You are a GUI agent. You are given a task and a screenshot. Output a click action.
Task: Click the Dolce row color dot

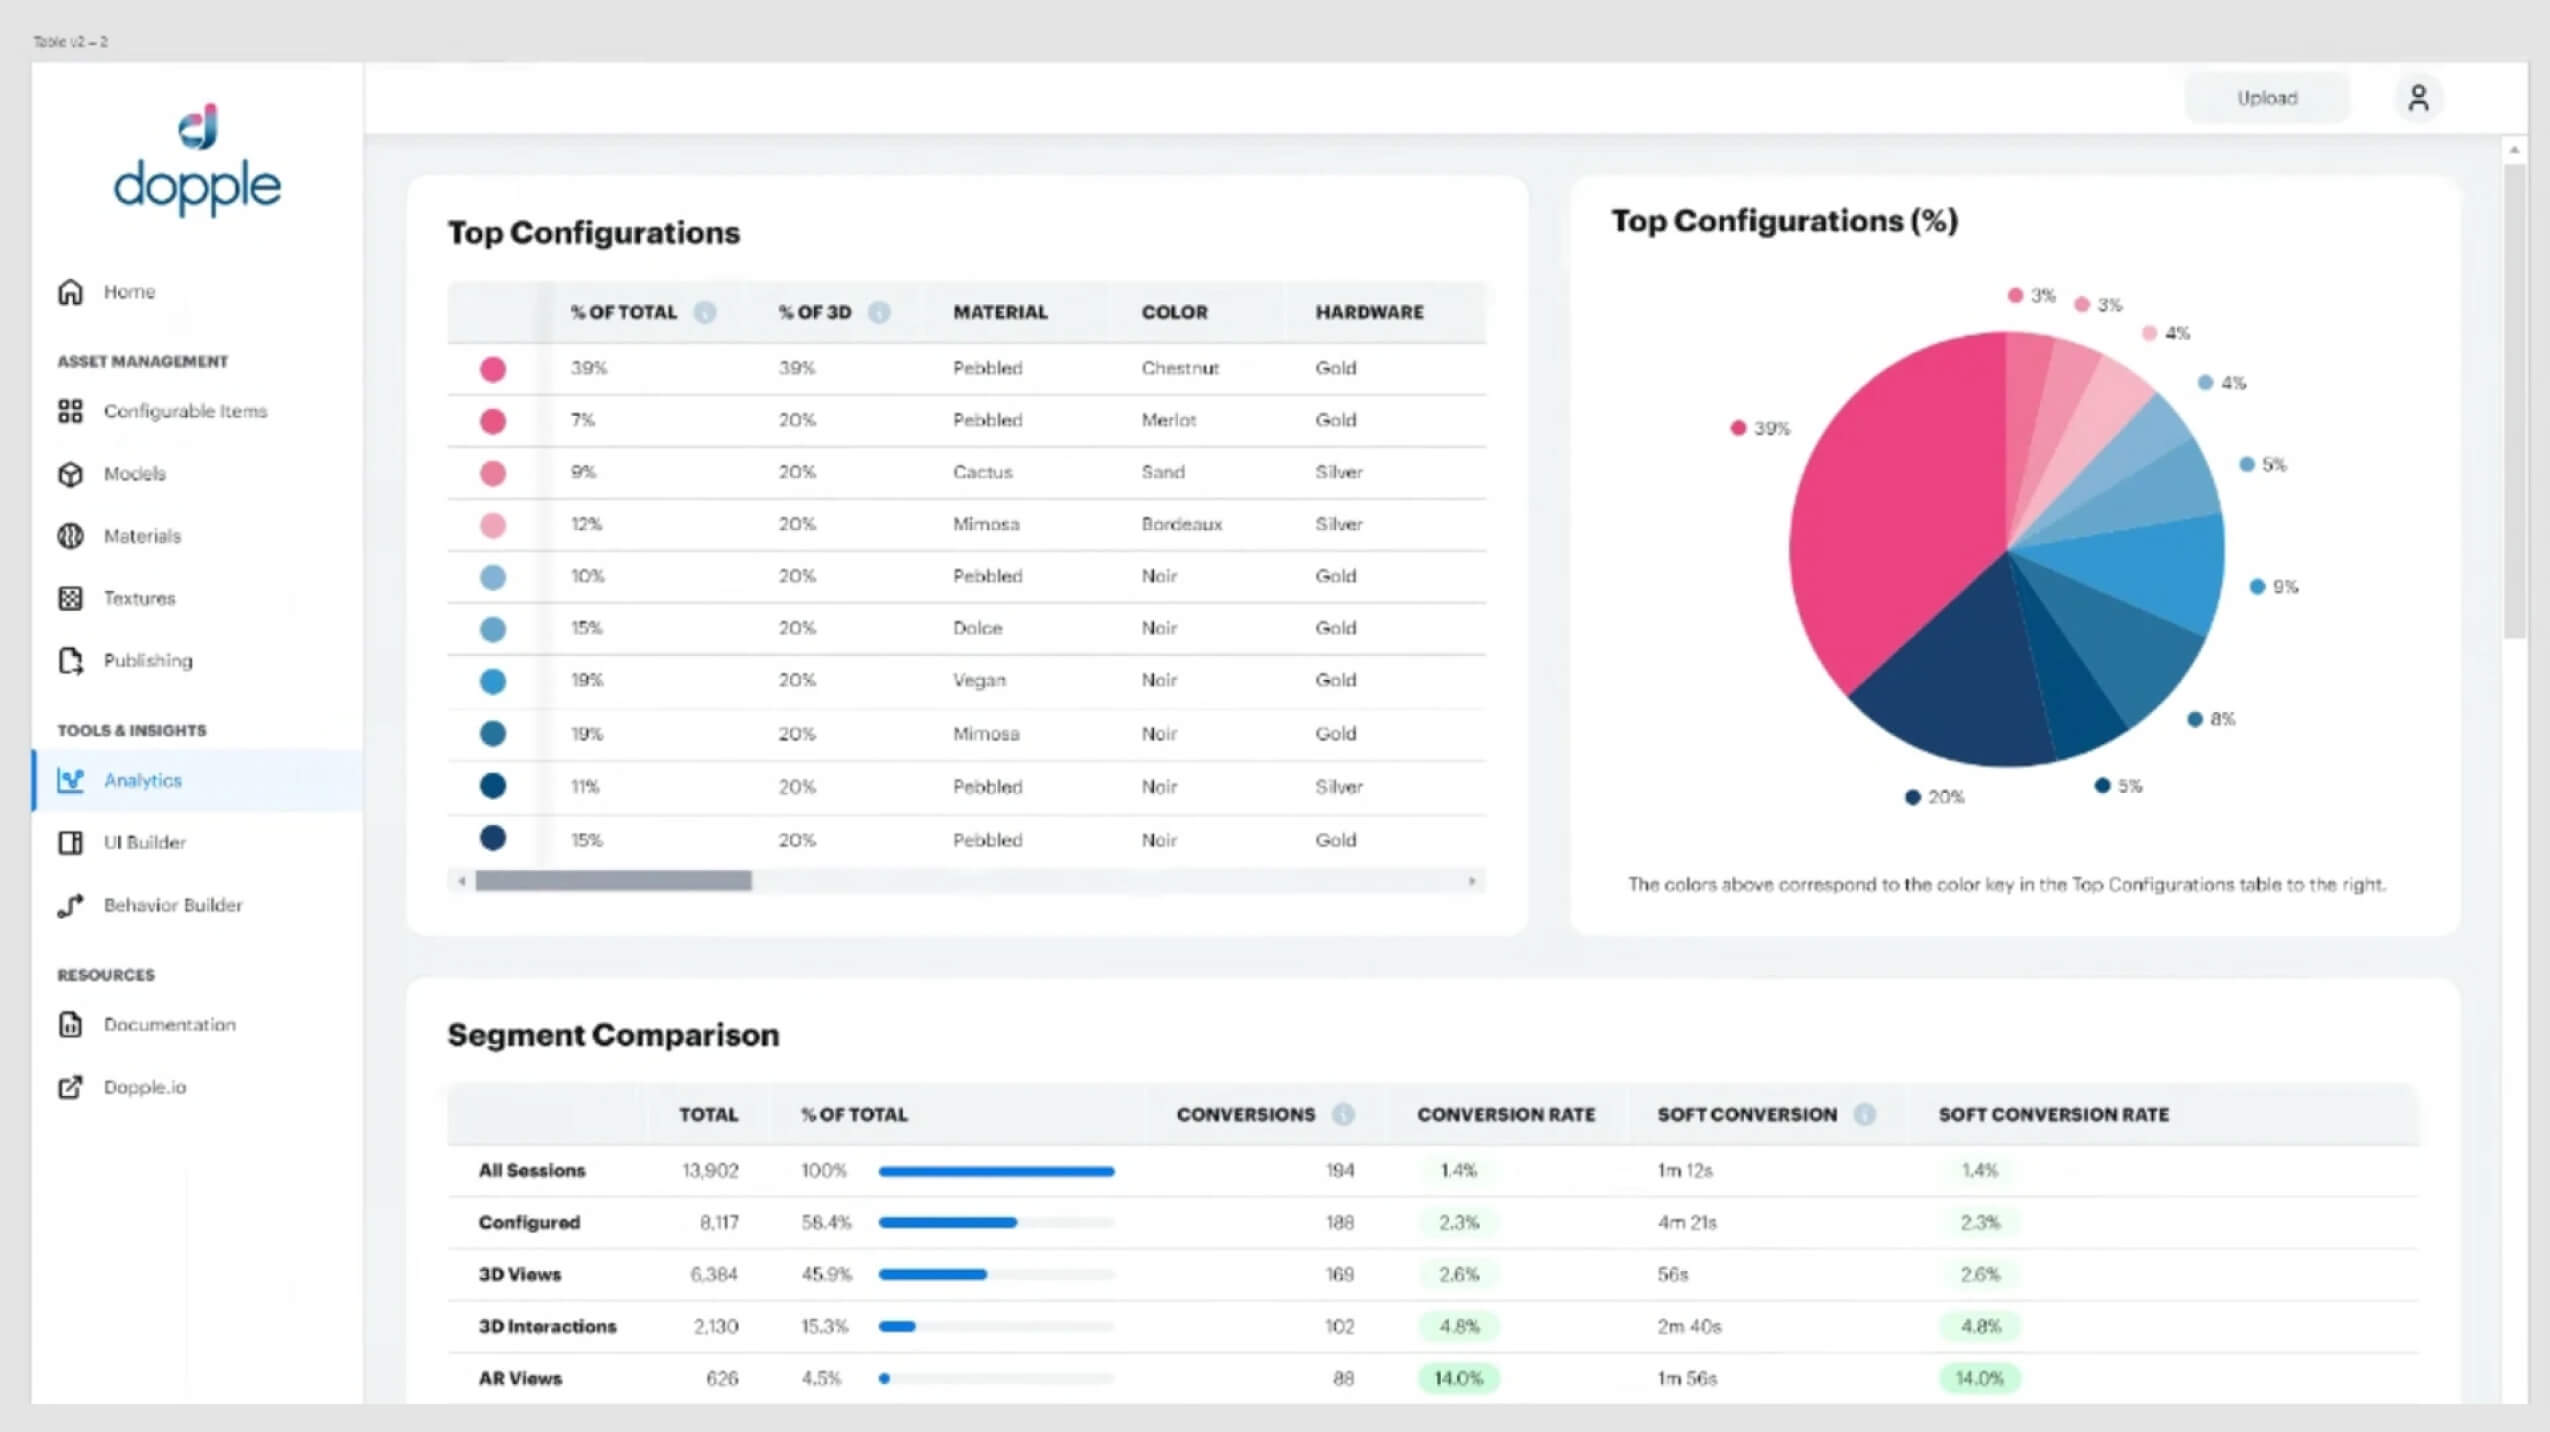tap(493, 629)
